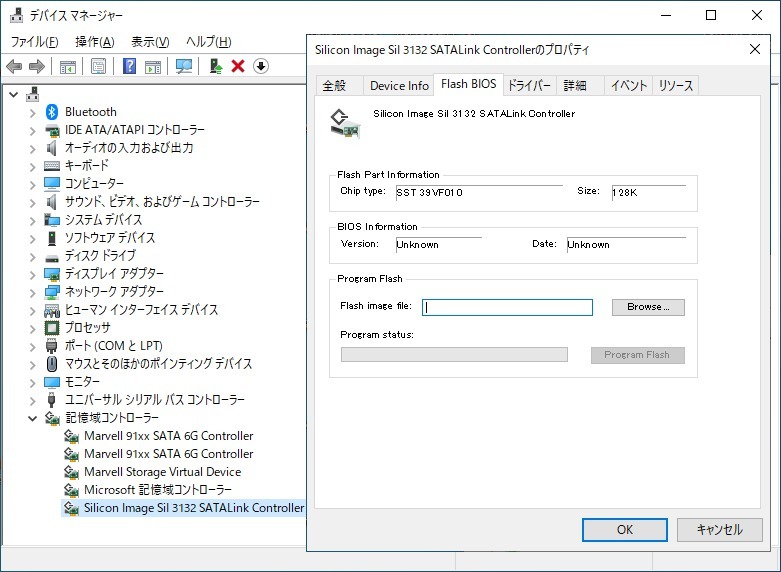Expand the サウンド、ビデオ、およびゲーム コントローラー category
This screenshot has width=781, height=572.
[32, 203]
